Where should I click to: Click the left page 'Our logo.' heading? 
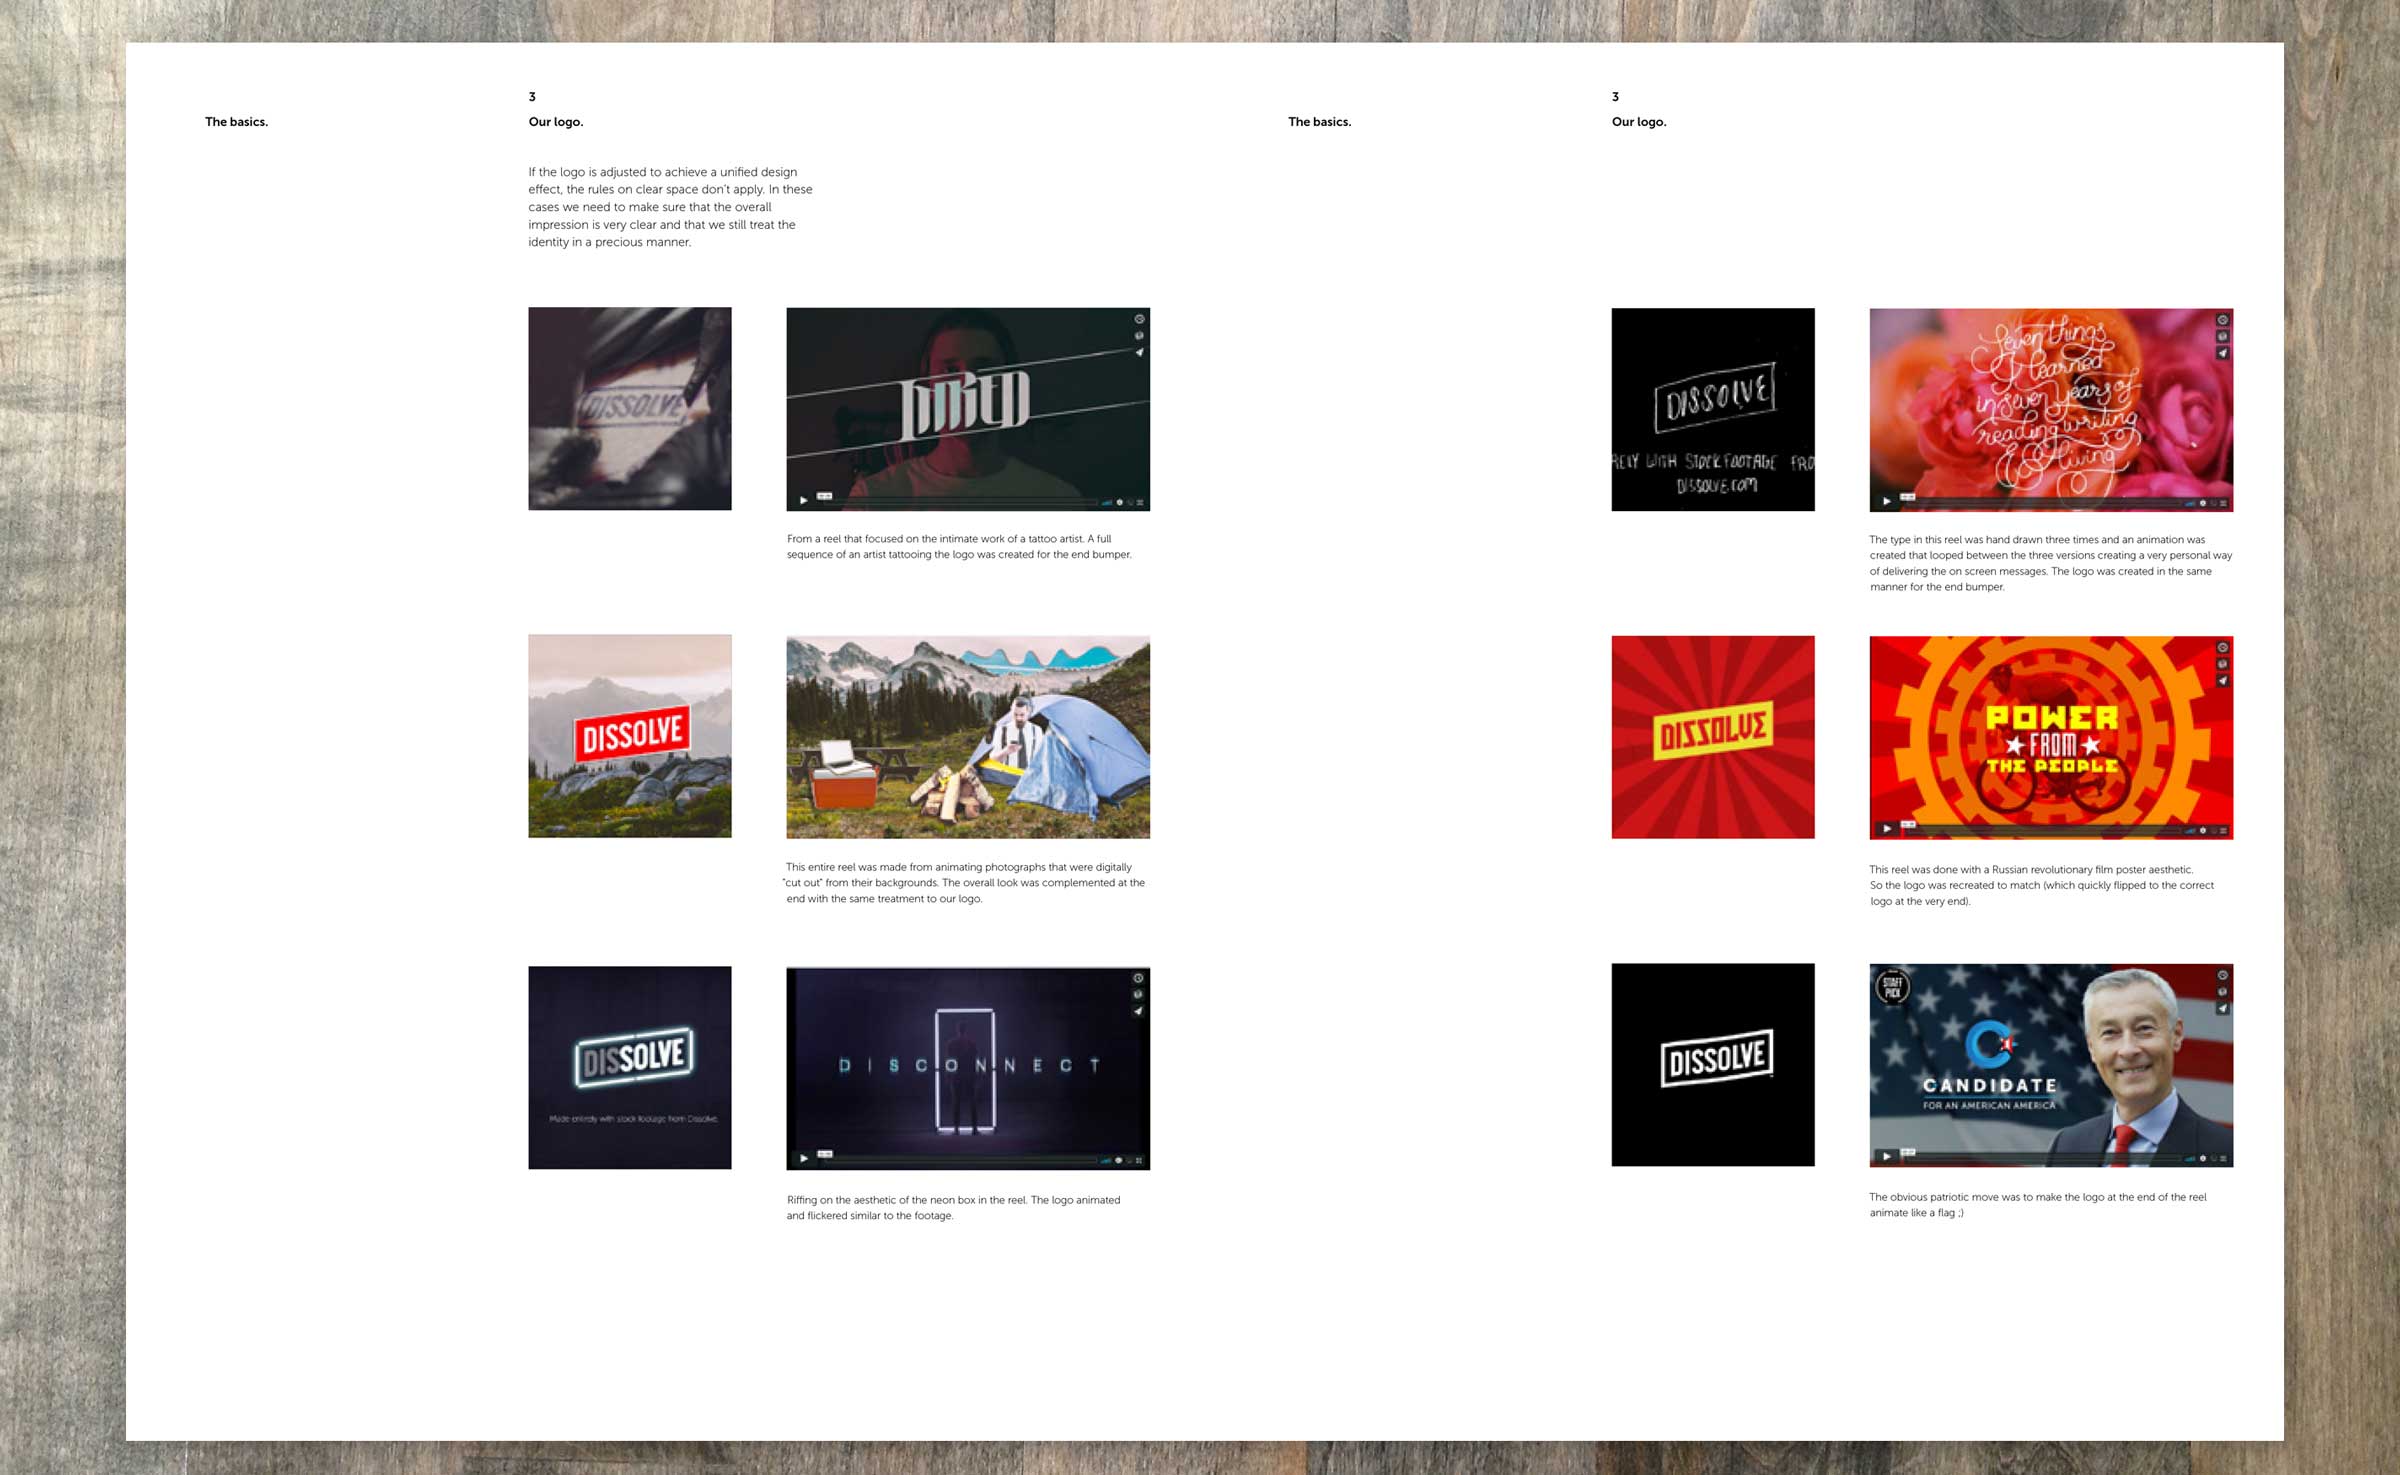point(556,122)
